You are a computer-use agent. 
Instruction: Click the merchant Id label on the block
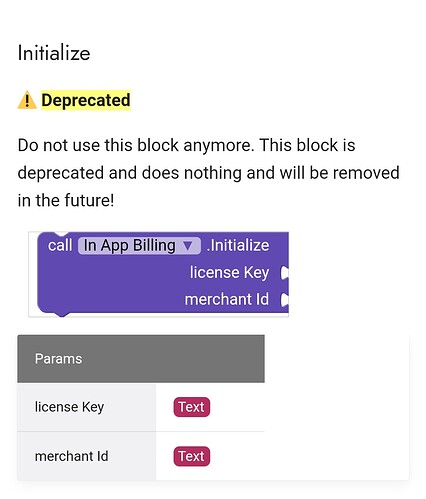tap(227, 299)
